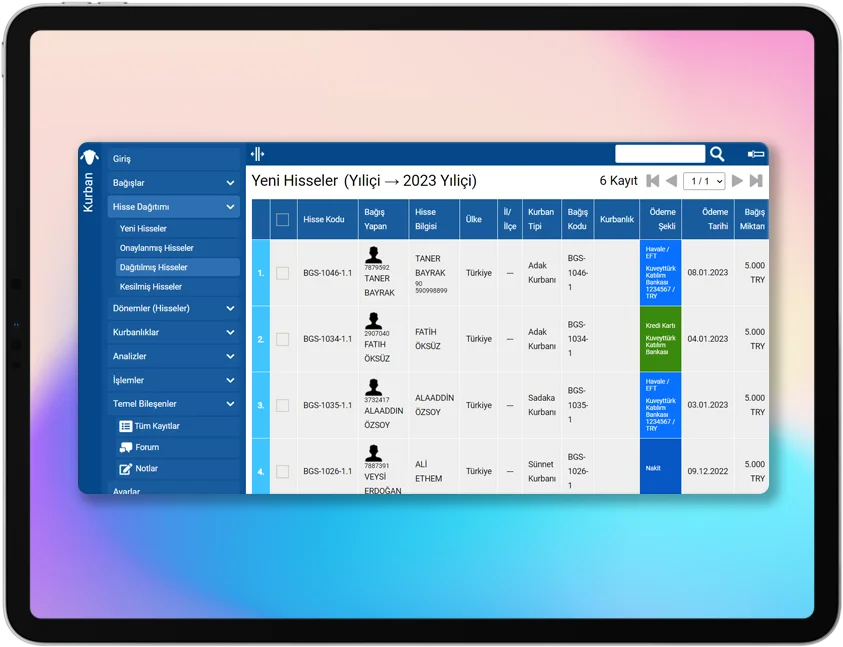The width and height of the screenshot is (843, 647).
Task: Click the panel toggle icon at top right
Action: (x=756, y=154)
